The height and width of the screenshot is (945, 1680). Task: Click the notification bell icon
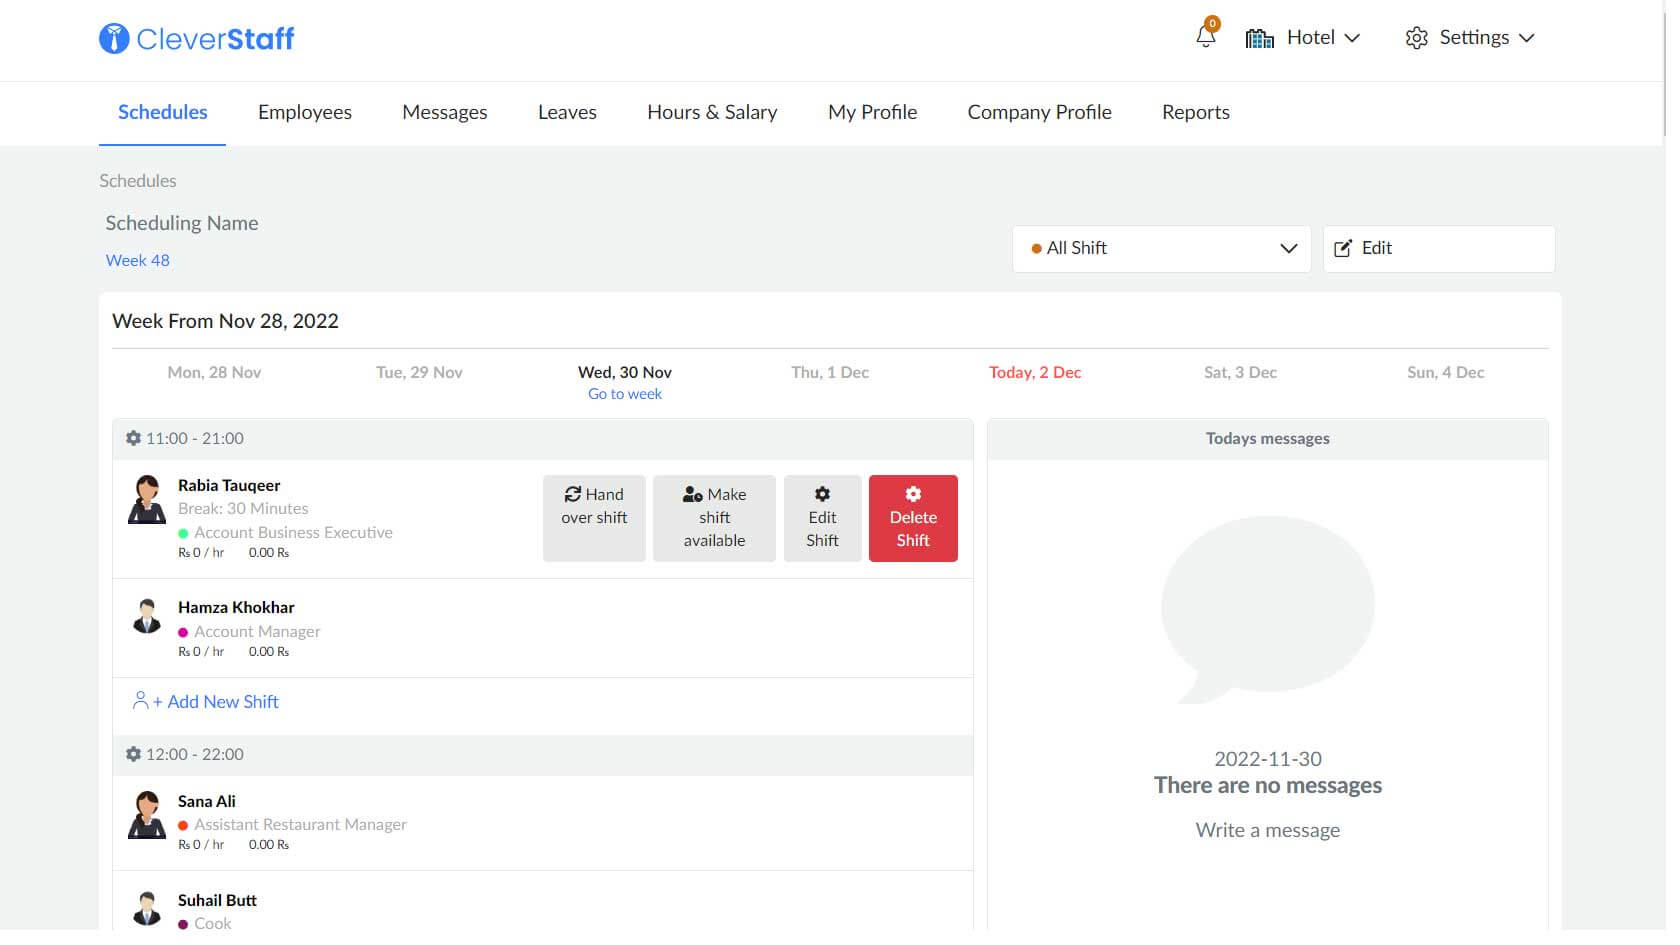point(1205,37)
